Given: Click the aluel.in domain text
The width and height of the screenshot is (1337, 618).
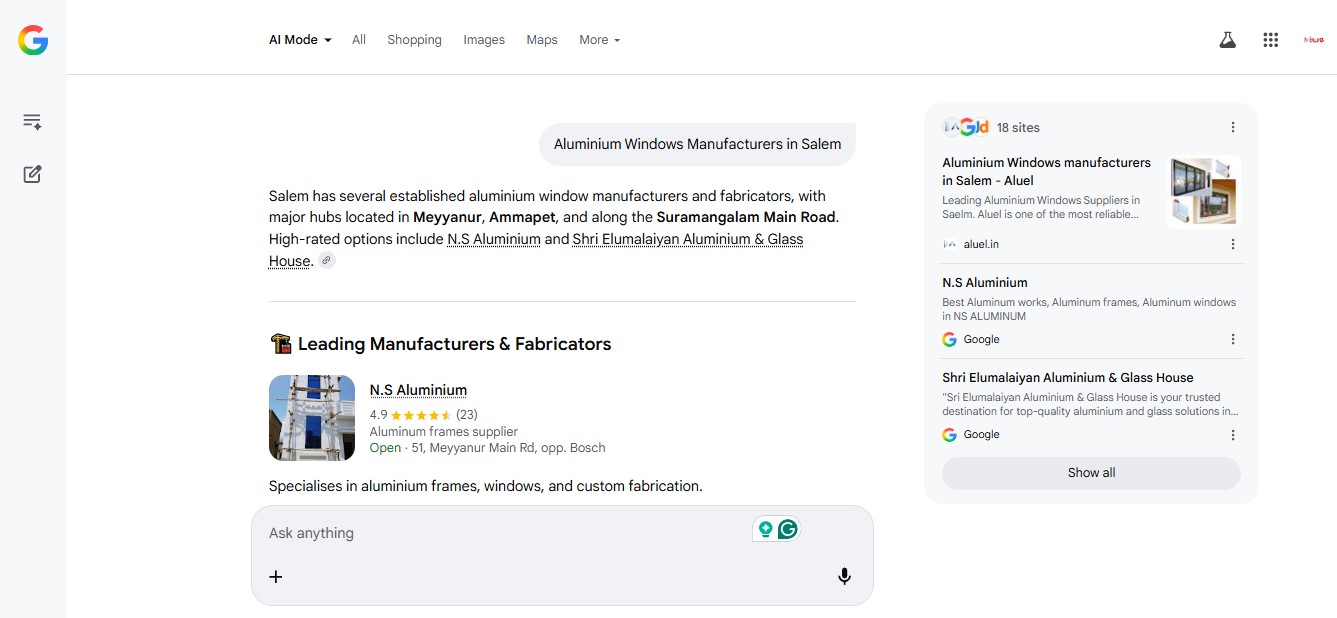Looking at the screenshot, I should coord(981,244).
